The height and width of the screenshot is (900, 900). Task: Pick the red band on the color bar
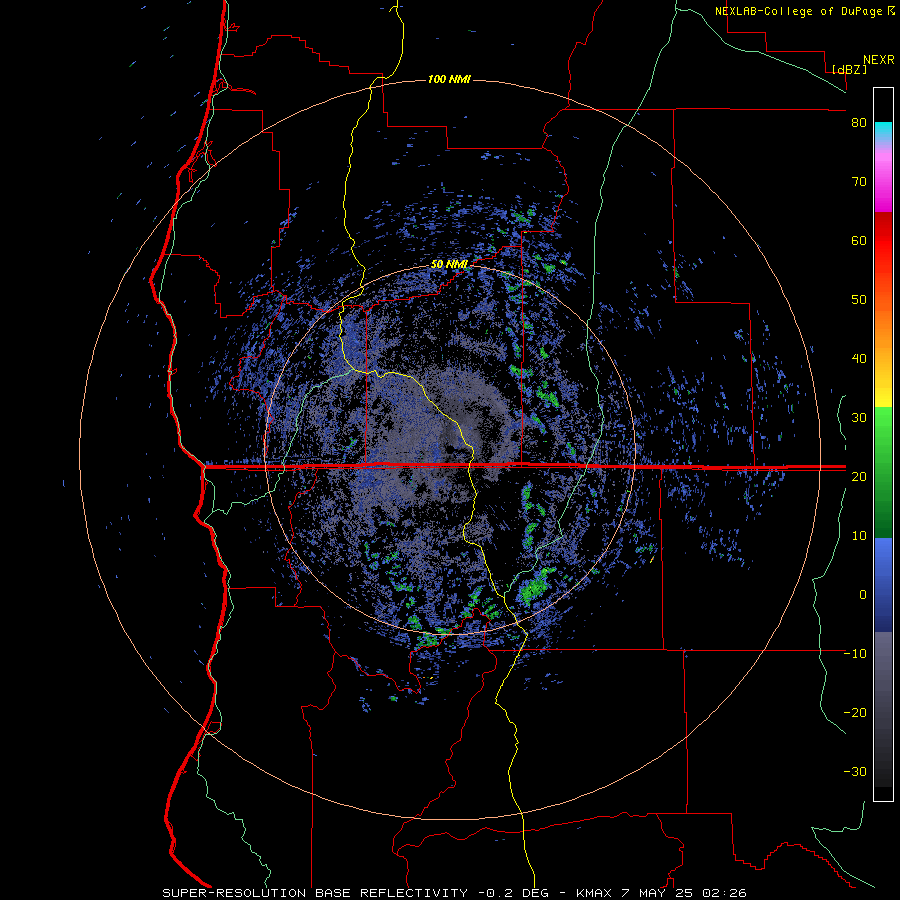883,241
